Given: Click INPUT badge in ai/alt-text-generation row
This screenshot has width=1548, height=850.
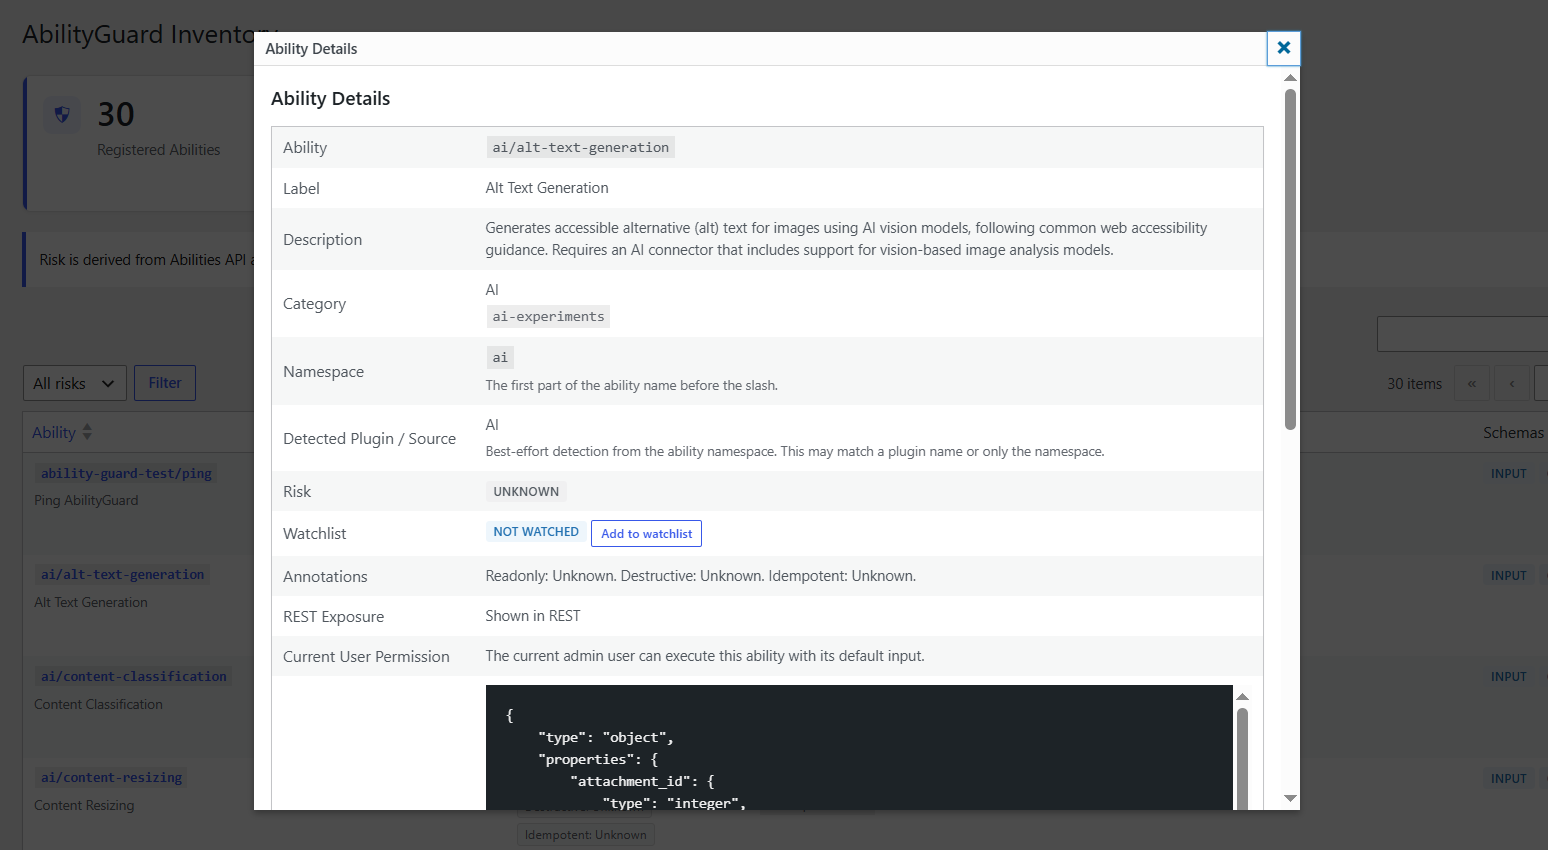Looking at the screenshot, I should [x=1508, y=576].
